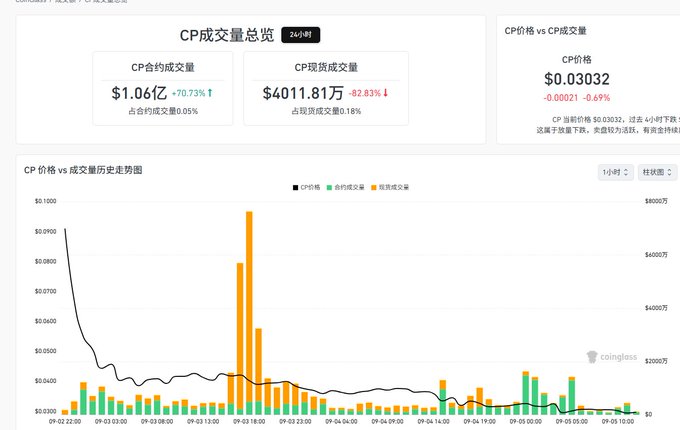Click the 09-03 03:00 x-axis label

click(x=111, y=421)
